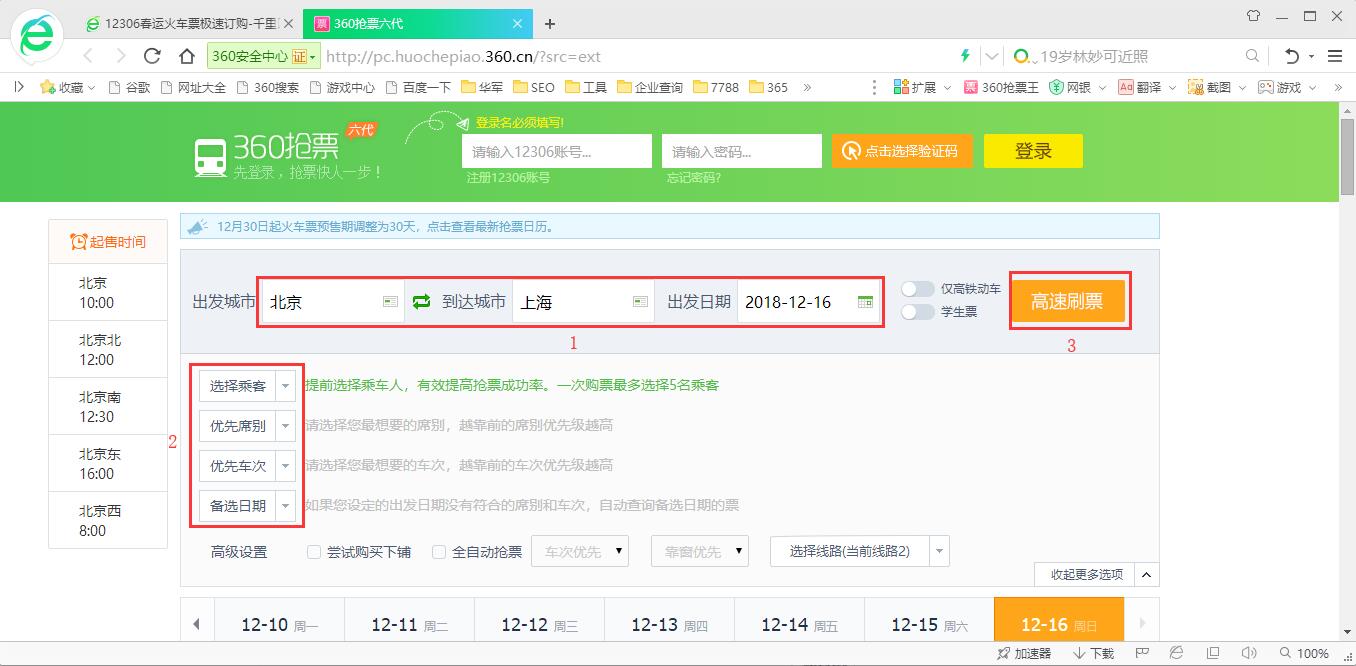
Task: Open the 截图 screenshot tool
Action: pos(1211,87)
